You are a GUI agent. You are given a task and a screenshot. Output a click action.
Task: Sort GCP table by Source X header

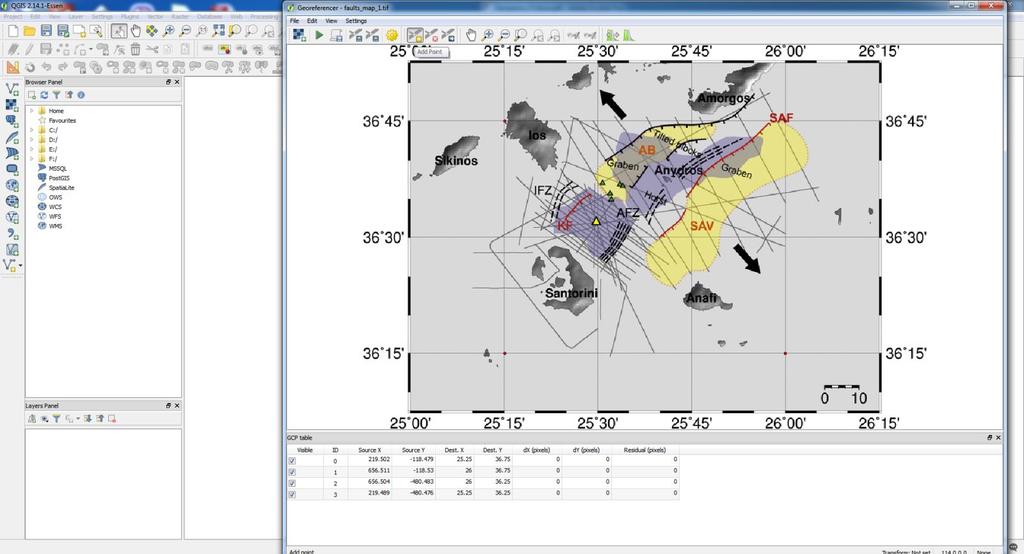369,450
